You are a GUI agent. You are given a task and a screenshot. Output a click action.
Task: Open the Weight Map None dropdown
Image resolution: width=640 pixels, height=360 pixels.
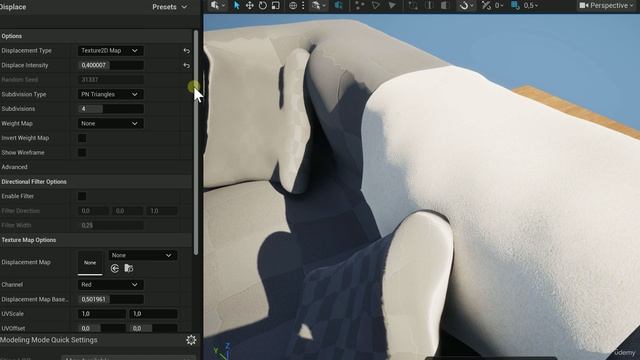click(111, 123)
